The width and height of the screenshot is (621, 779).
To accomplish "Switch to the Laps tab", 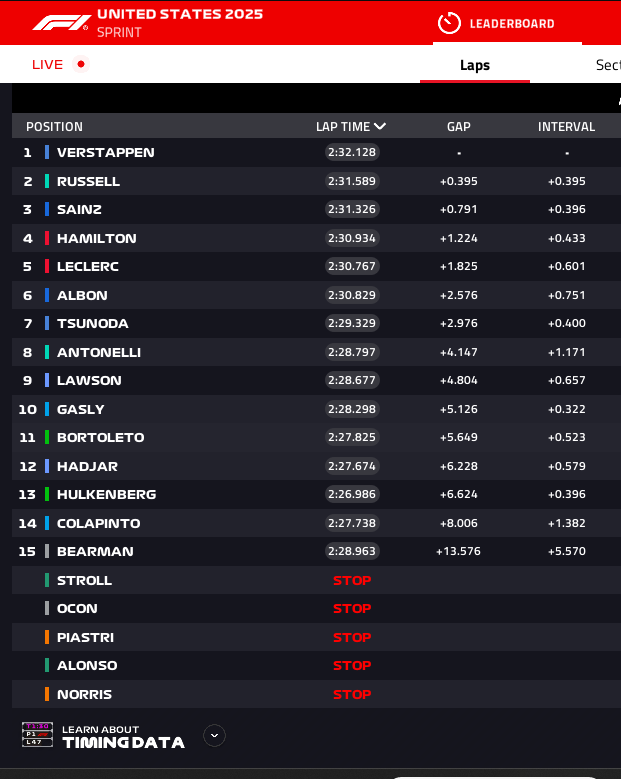I will [475, 65].
